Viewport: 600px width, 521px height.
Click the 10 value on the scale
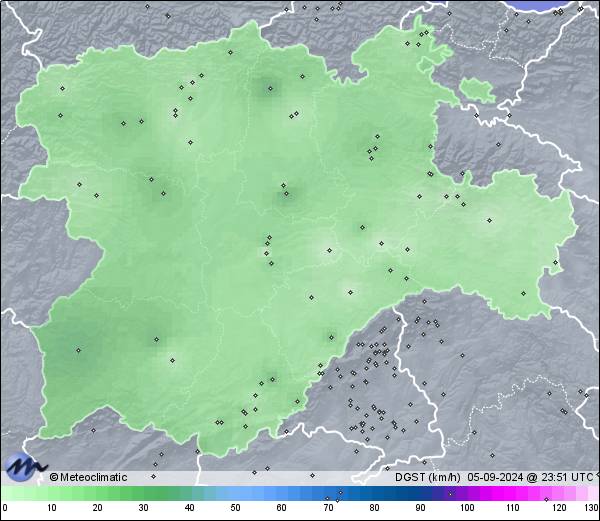coord(52,508)
